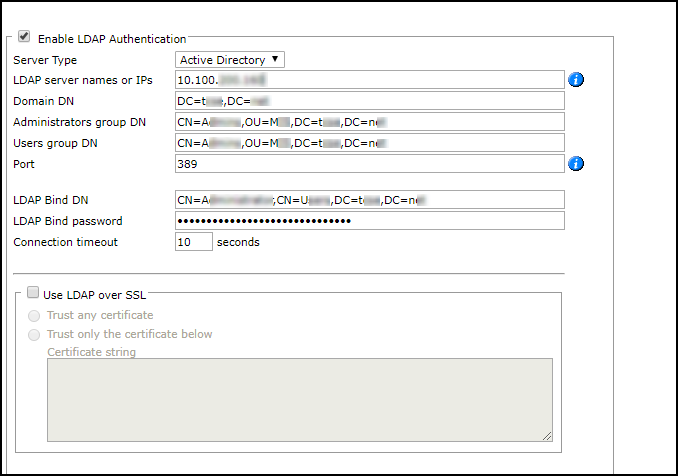
Task: Choose Trust only the certificate below option
Action: pos(35,335)
